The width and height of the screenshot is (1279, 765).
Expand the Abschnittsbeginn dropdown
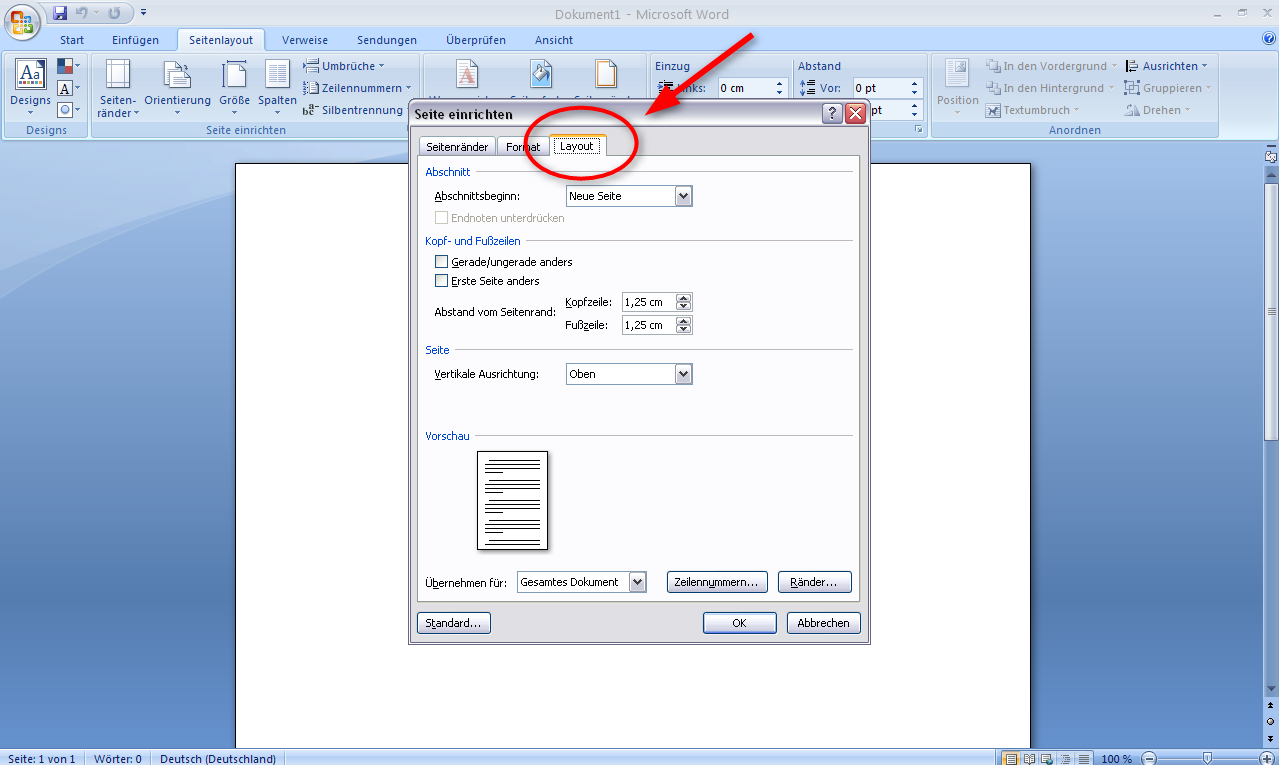point(684,196)
